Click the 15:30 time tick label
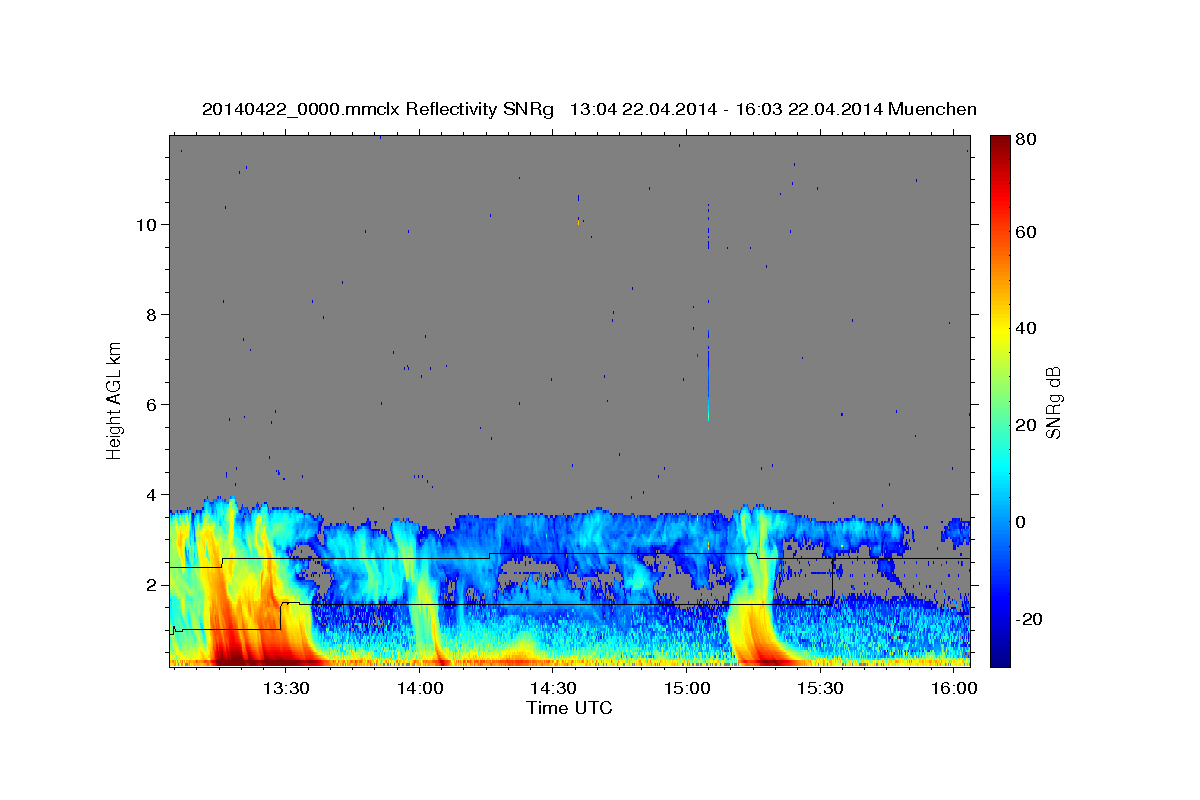The height and width of the screenshot is (800, 1200). [x=821, y=688]
